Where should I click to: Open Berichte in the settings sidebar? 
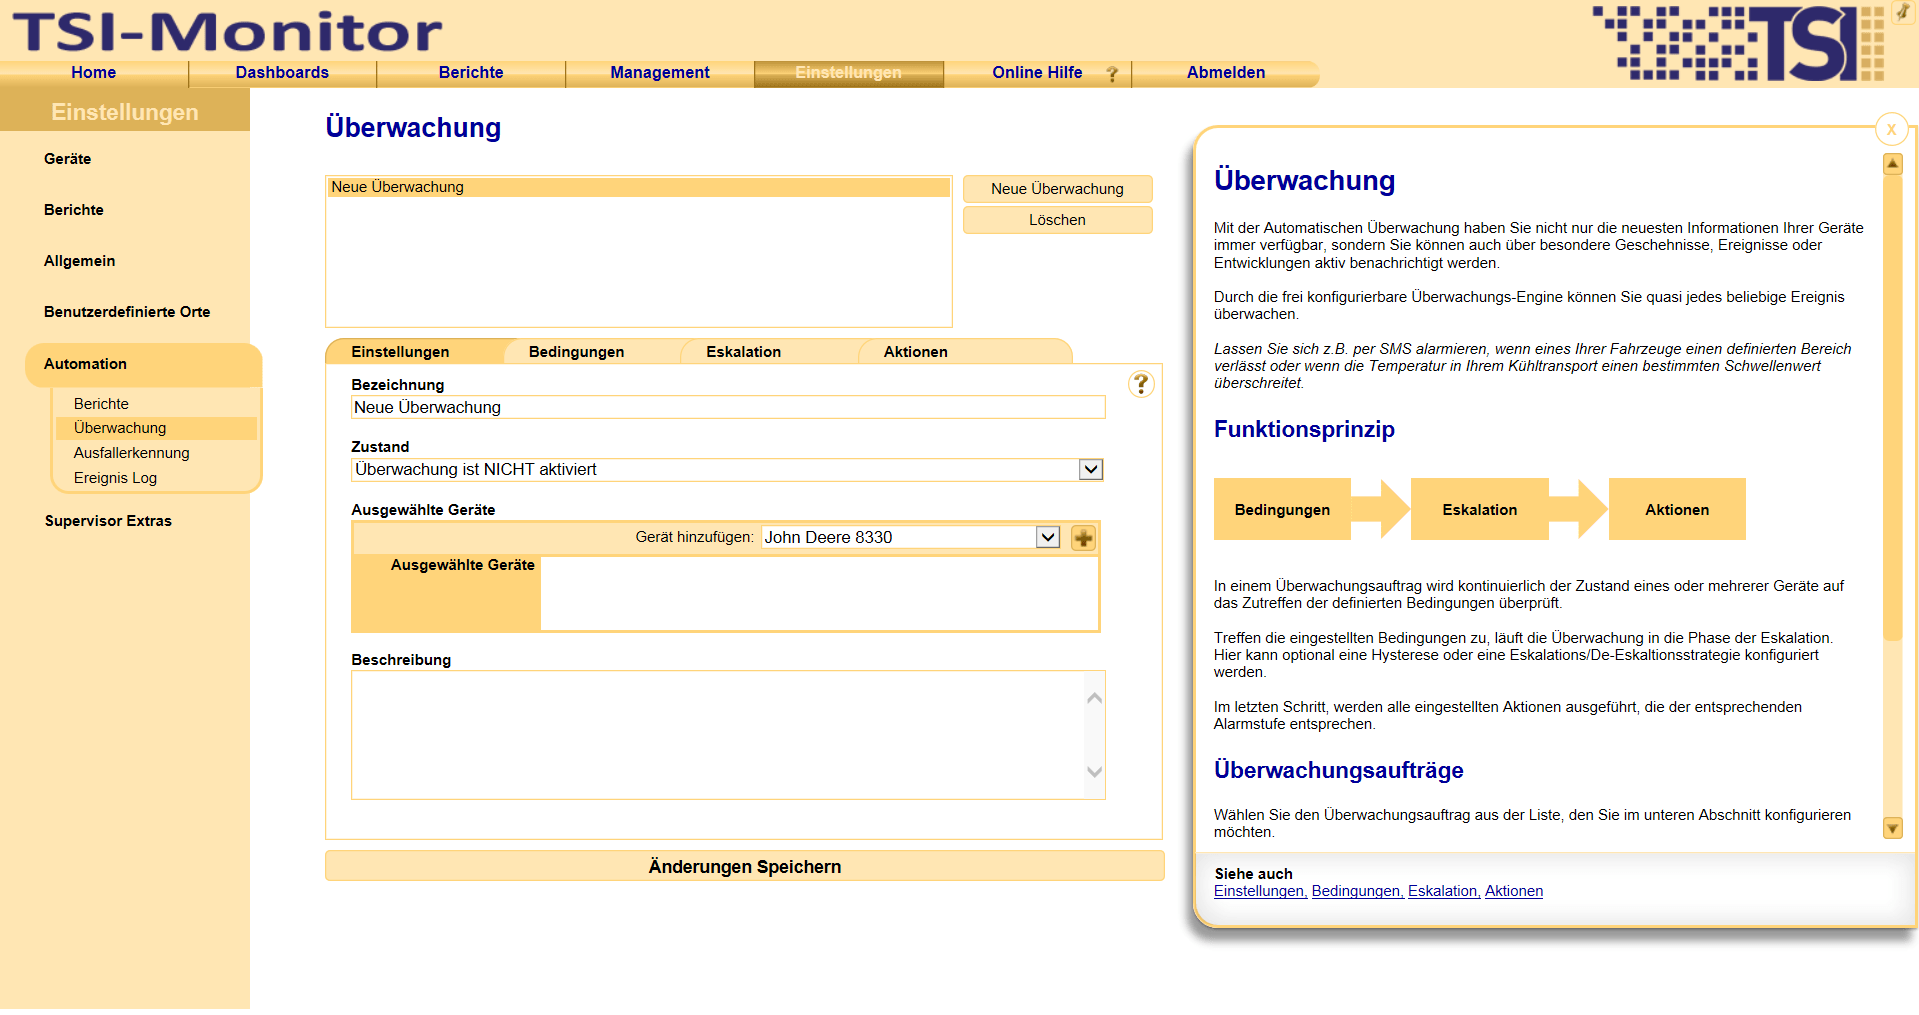[74, 210]
